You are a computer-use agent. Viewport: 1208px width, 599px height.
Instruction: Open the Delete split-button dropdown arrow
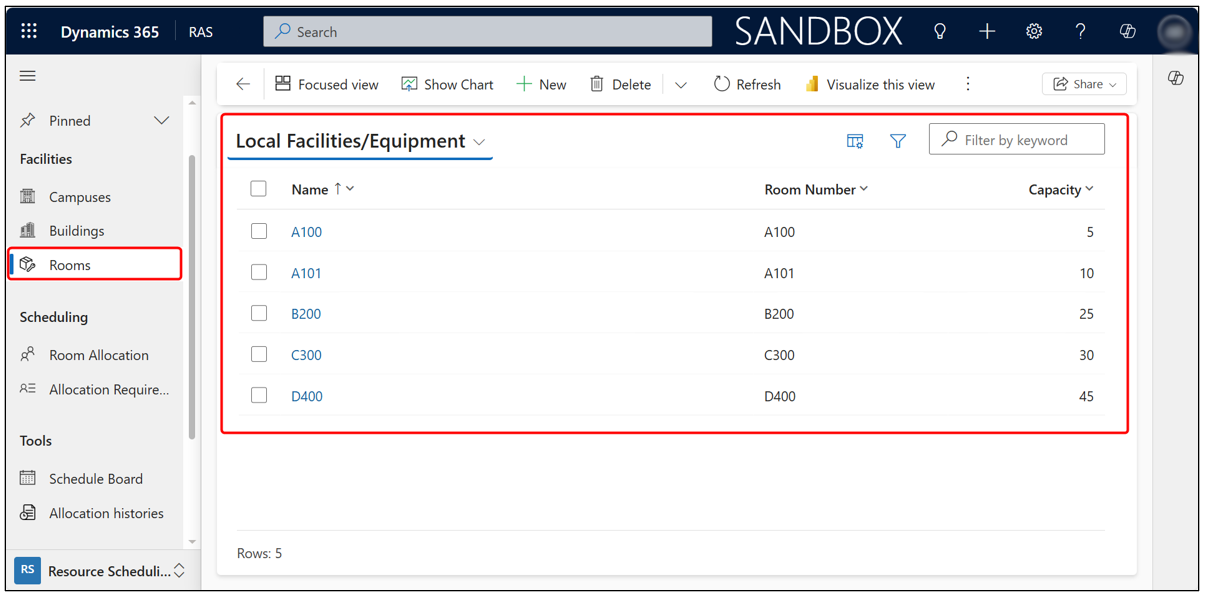681,85
